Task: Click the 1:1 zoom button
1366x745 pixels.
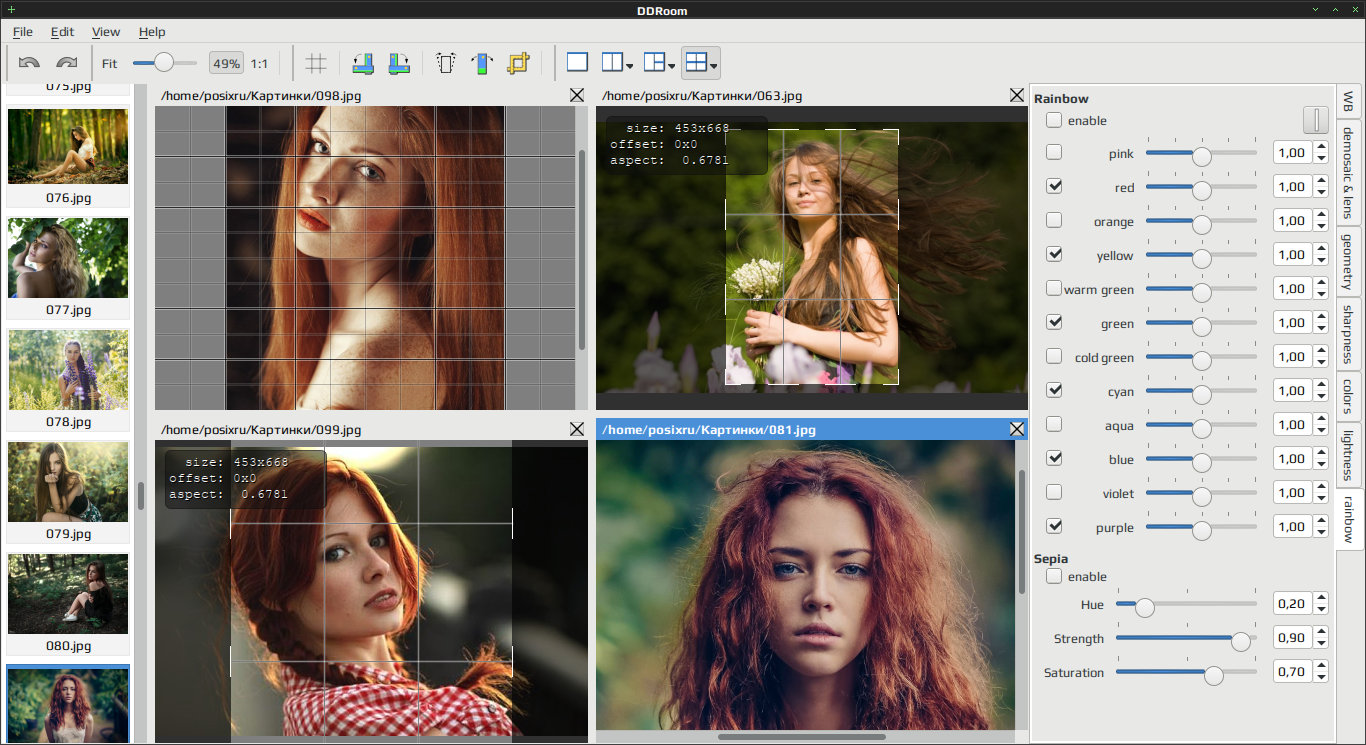Action: 259,63
